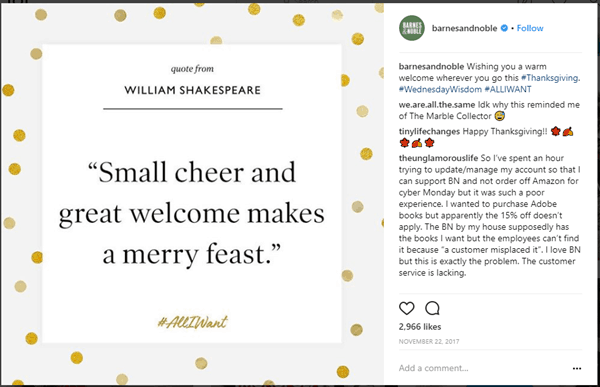
Task: Click the Shakespeare quote post image
Action: click(192, 194)
